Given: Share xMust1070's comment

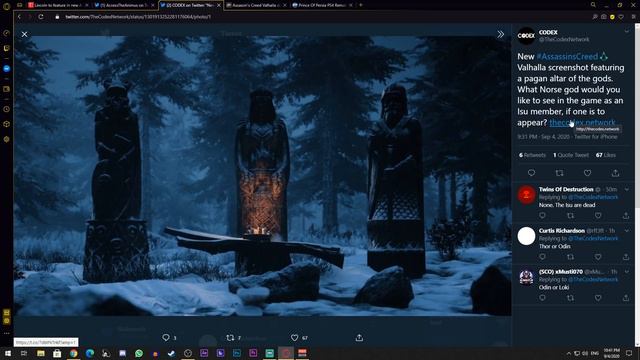Looking at the screenshot, I should (x=626, y=298).
